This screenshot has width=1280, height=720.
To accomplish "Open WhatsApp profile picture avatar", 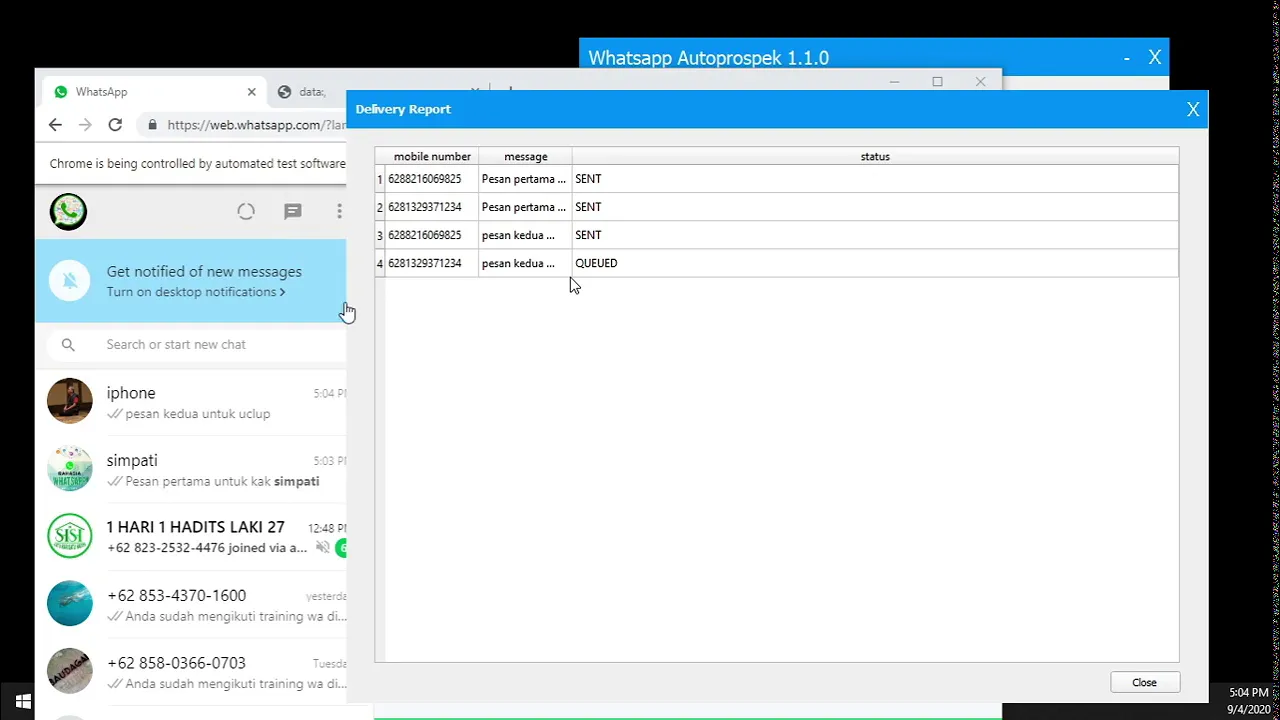I will click(x=68, y=212).
